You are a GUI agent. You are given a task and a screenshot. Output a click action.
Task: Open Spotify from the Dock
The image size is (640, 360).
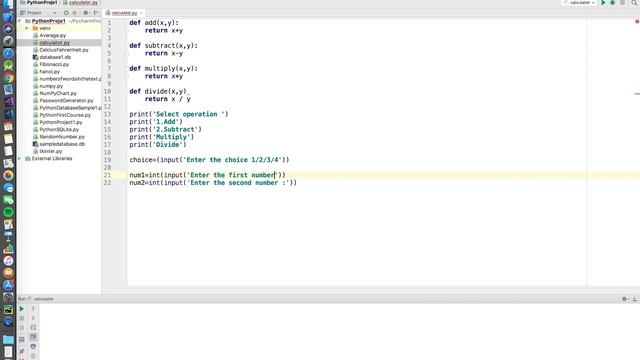tap(8, 212)
